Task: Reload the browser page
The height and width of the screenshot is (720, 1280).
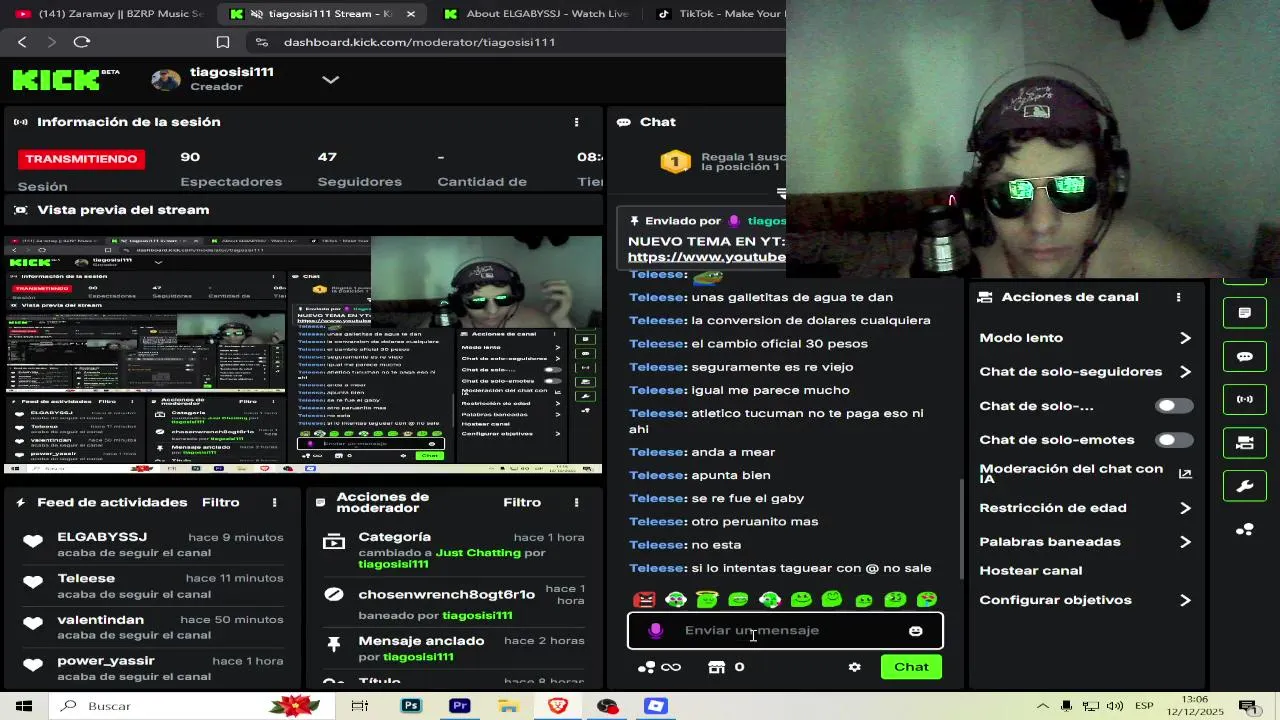Action: (82, 42)
